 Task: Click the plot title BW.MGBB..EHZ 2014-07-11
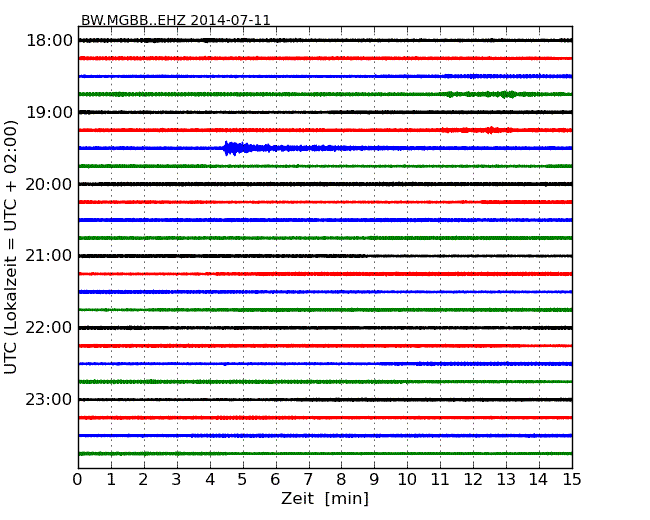pyautogui.click(x=175, y=20)
